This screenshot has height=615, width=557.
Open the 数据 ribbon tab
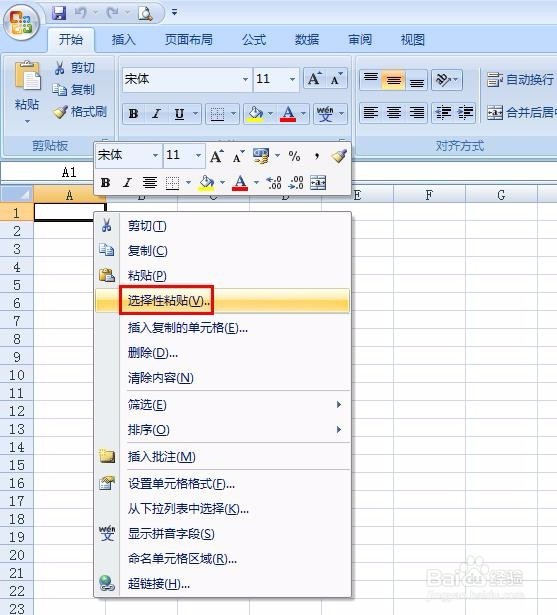(x=307, y=40)
